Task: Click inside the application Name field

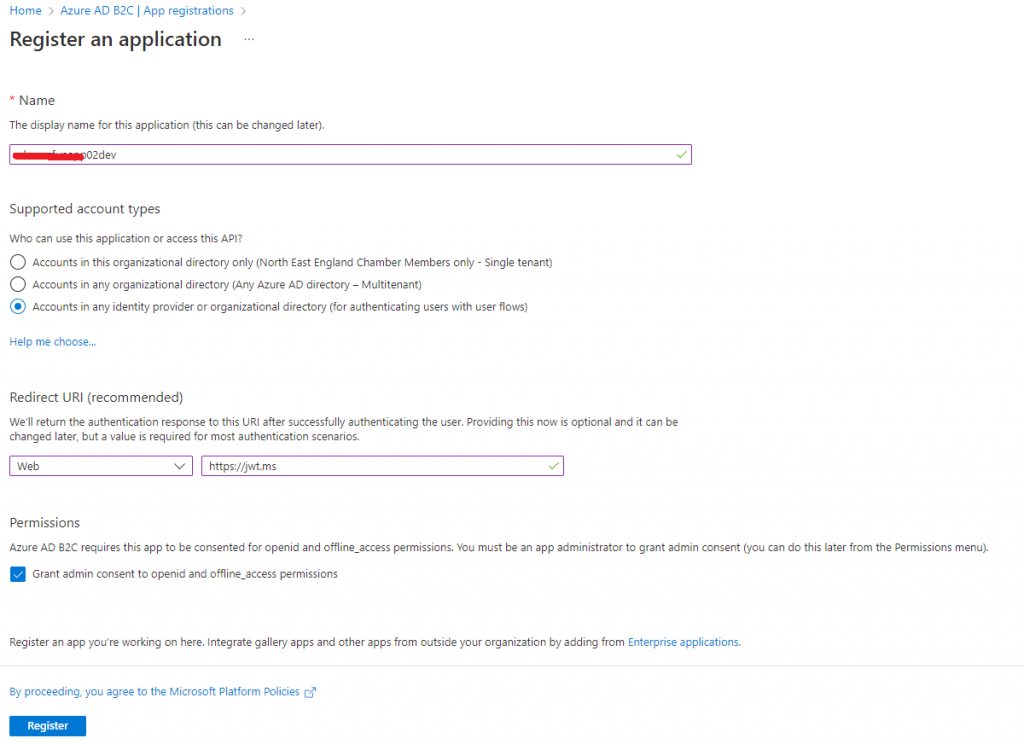Action: click(350, 155)
